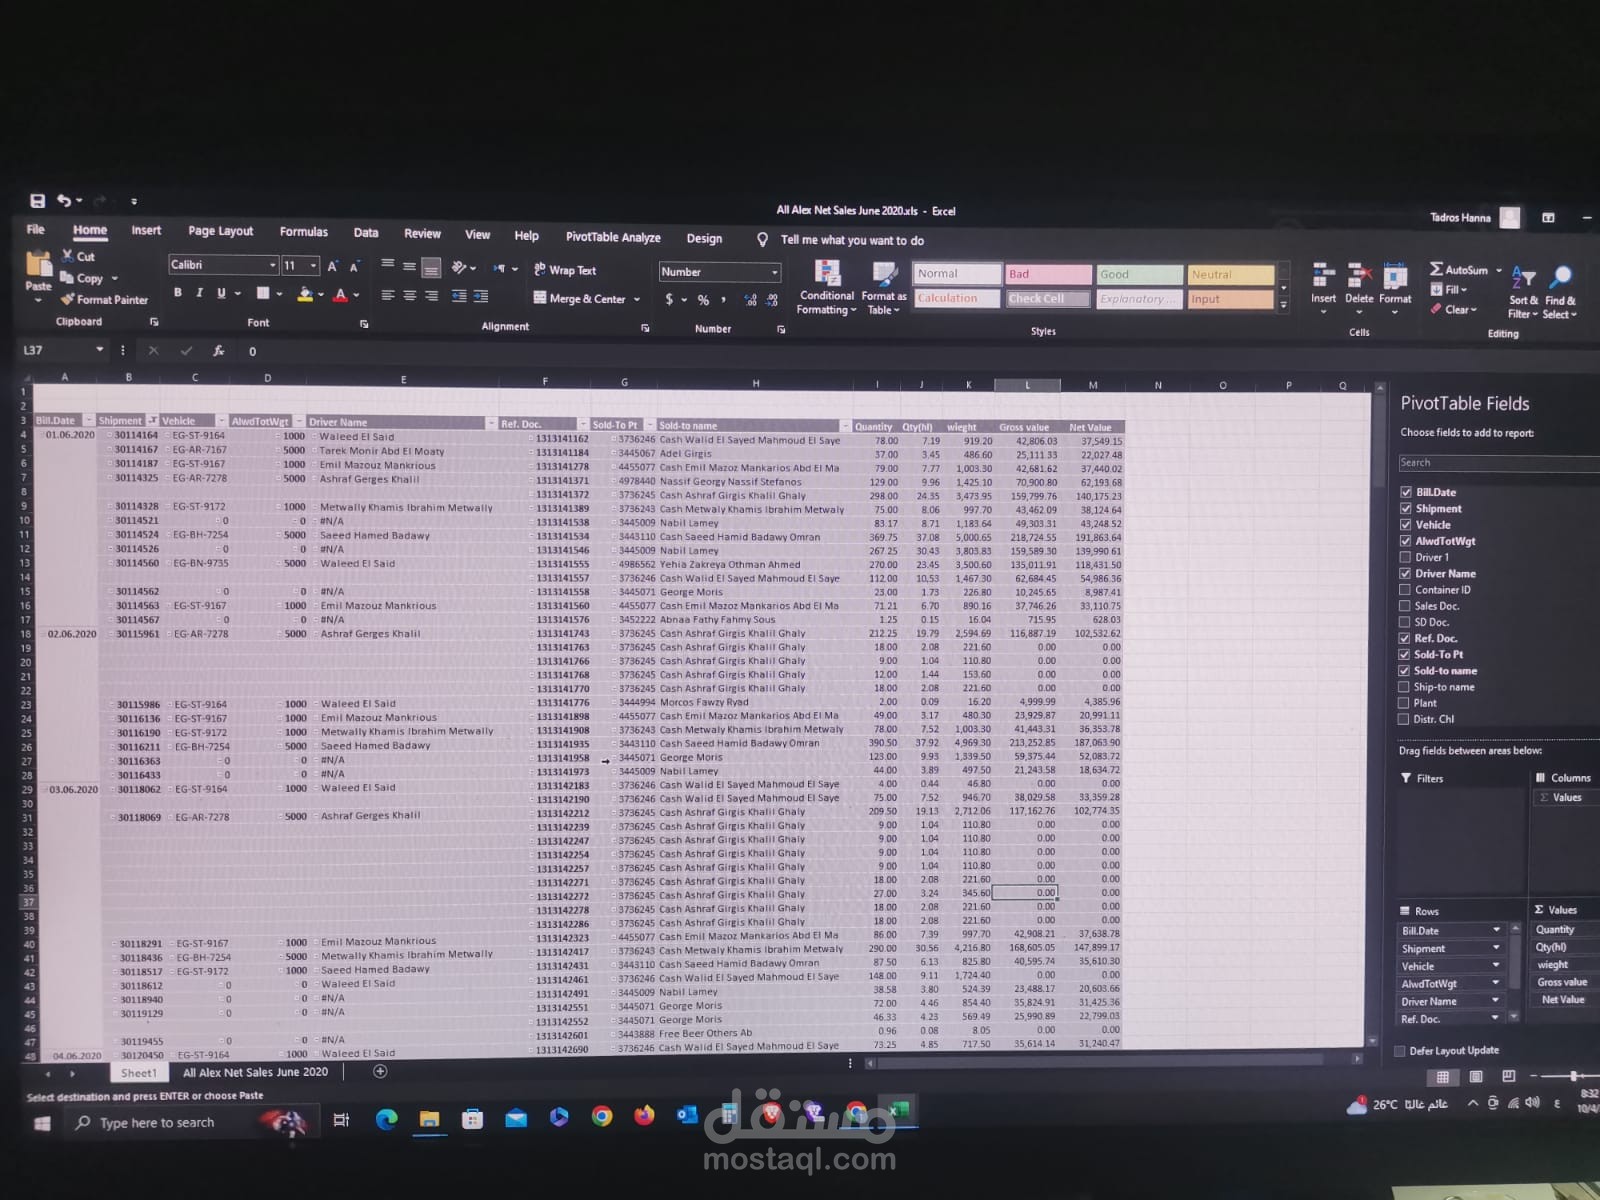Check the Ship-to name field checkbox

[1405, 687]
